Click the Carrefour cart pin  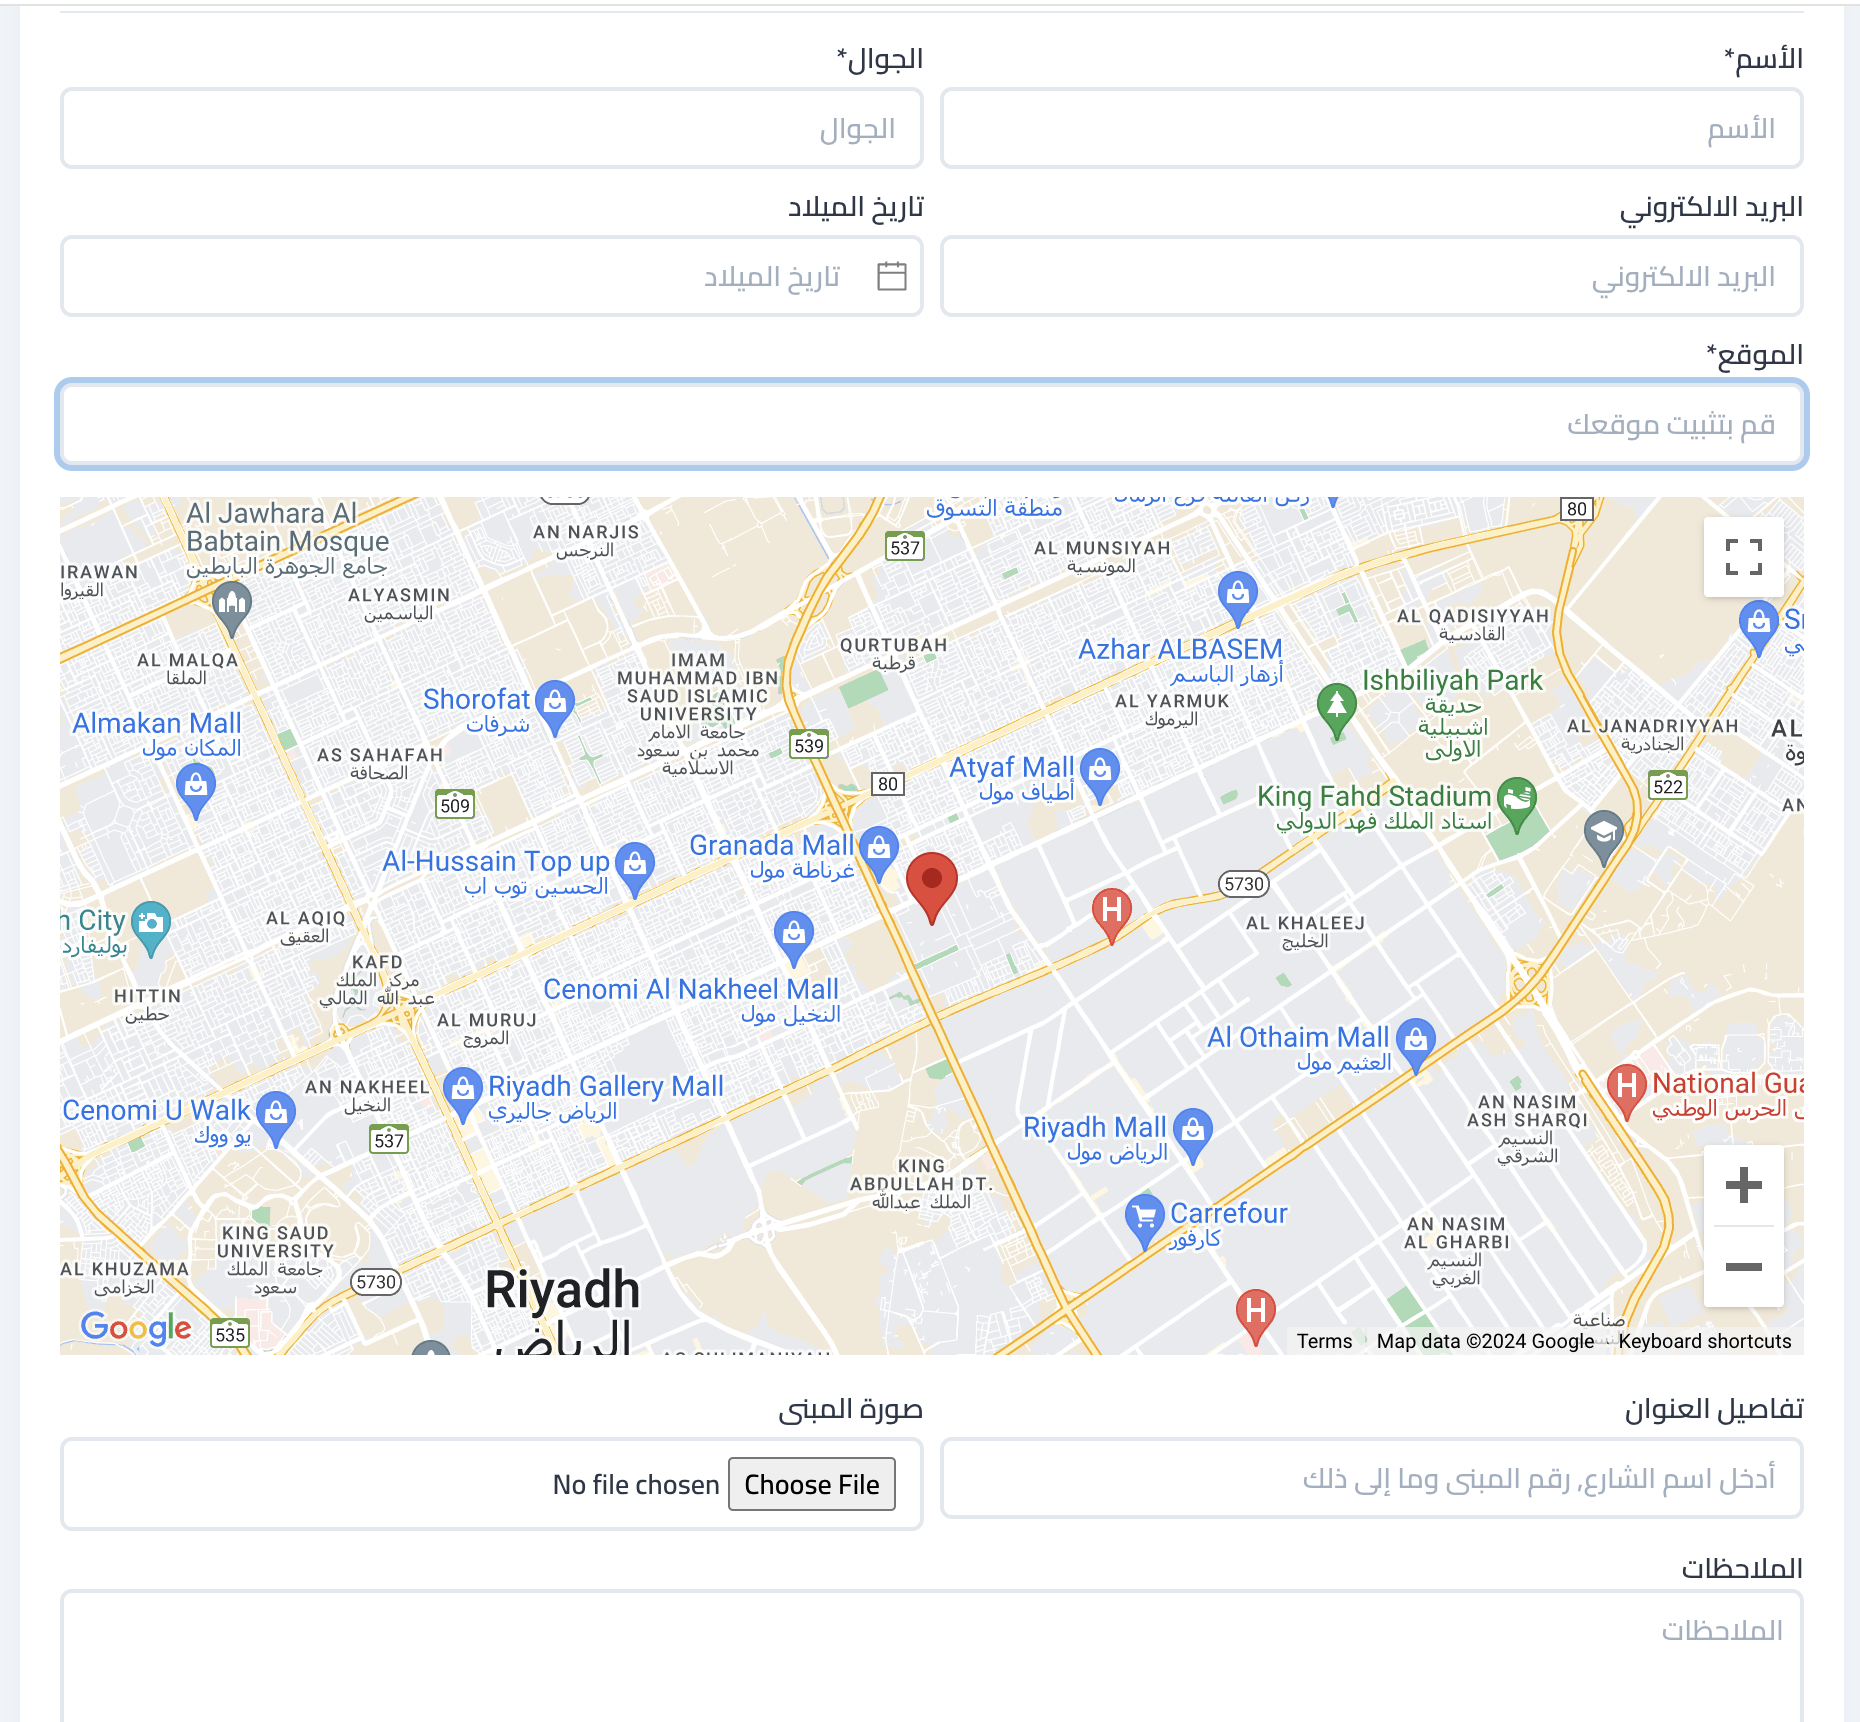(x=1145, y=1221)
